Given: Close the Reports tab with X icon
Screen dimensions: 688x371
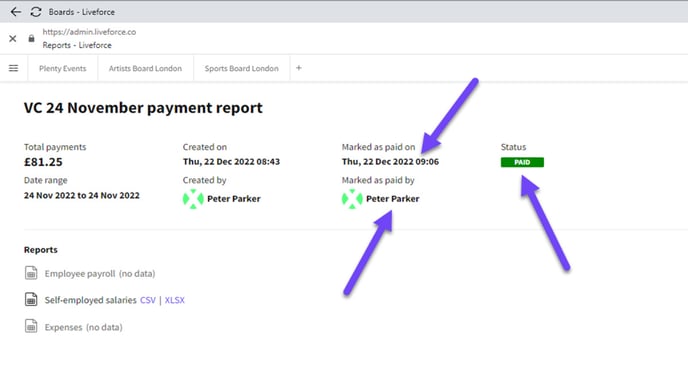Looking at the screenshot, I should tap(13, 39).
